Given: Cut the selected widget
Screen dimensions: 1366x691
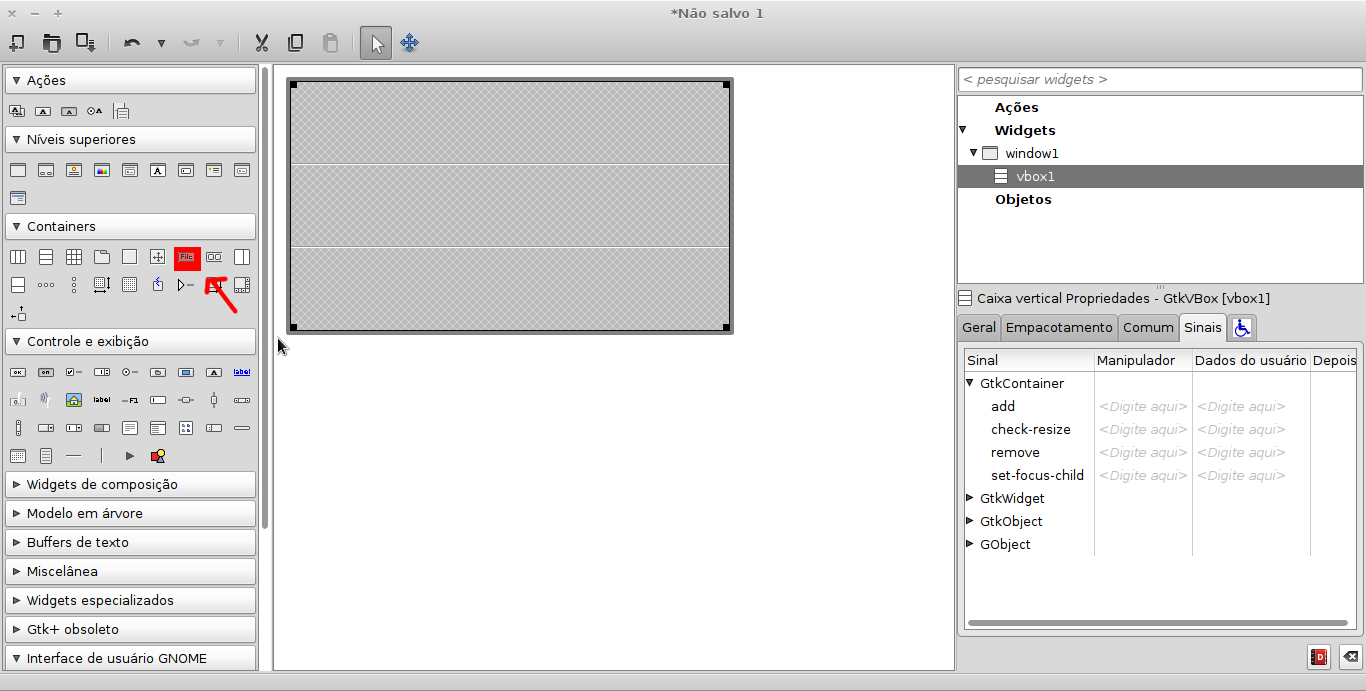Looking at the screenshot, I should [262, 43].
